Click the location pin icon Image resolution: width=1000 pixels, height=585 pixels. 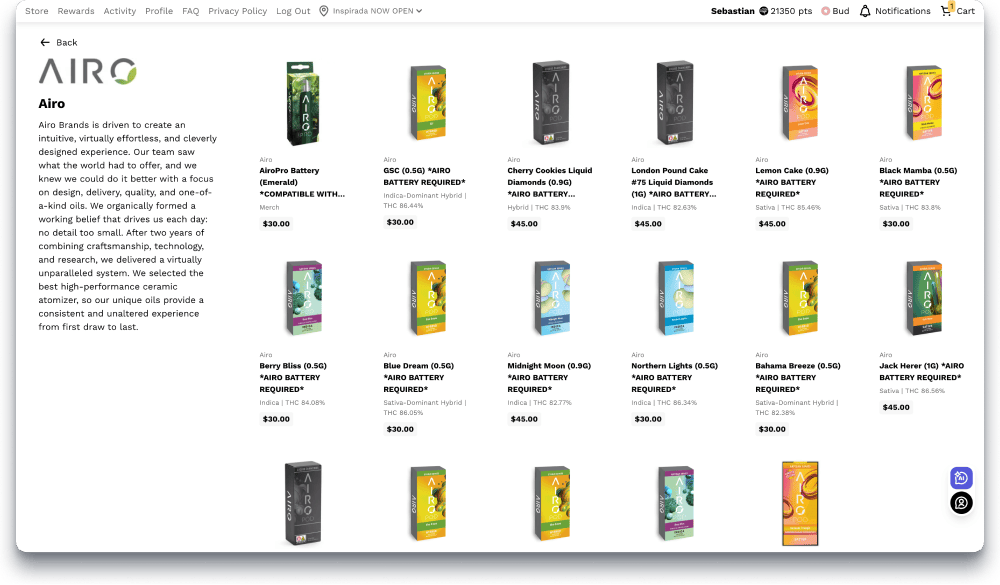click(323, 11)
